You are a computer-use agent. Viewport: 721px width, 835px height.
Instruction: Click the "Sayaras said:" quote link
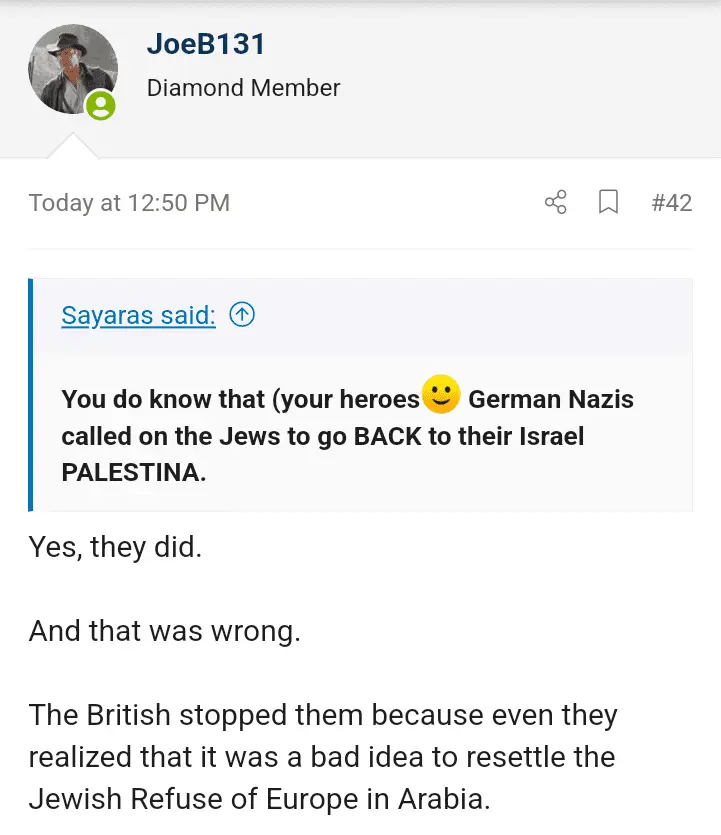pyautogui.click(x=138, y=315)
